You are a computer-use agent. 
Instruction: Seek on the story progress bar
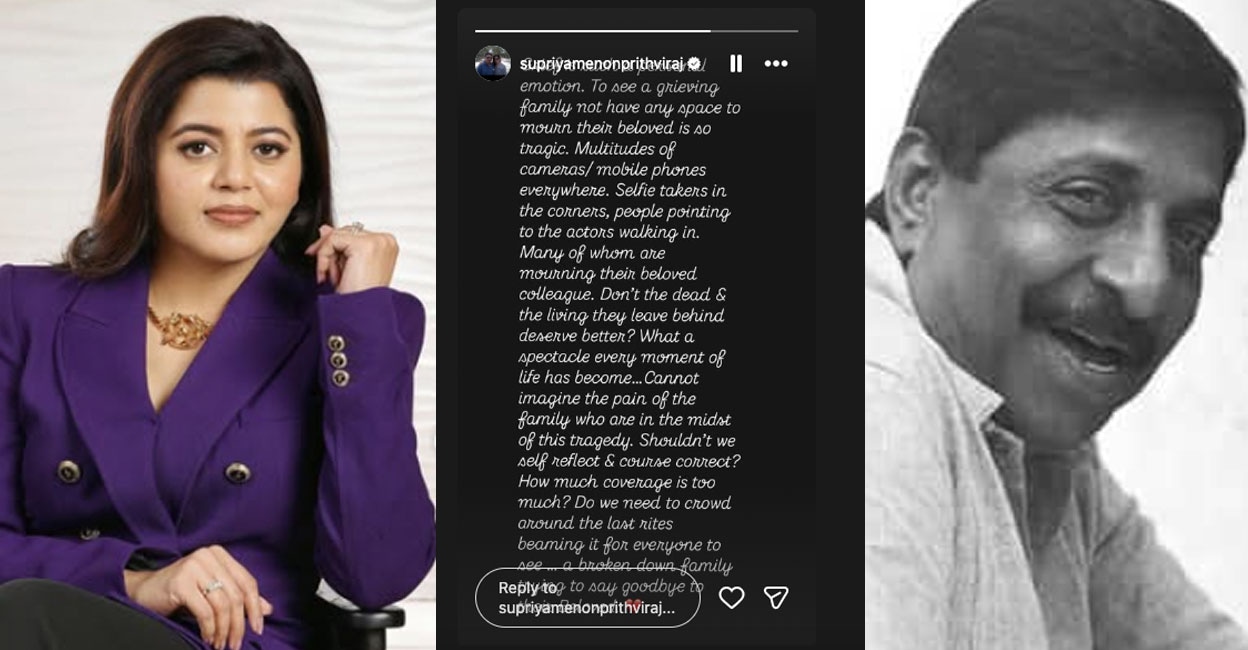coord(636,31)
